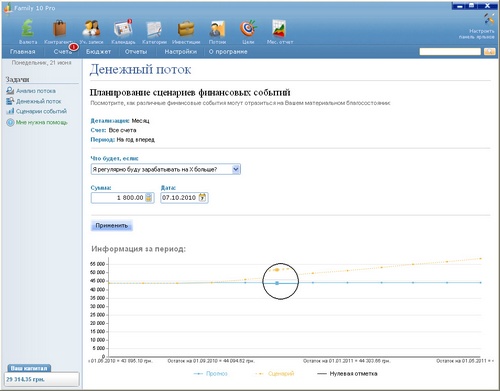Screen dimensions: 500x391
Task: Open the О программе menu
Action: 228,52
